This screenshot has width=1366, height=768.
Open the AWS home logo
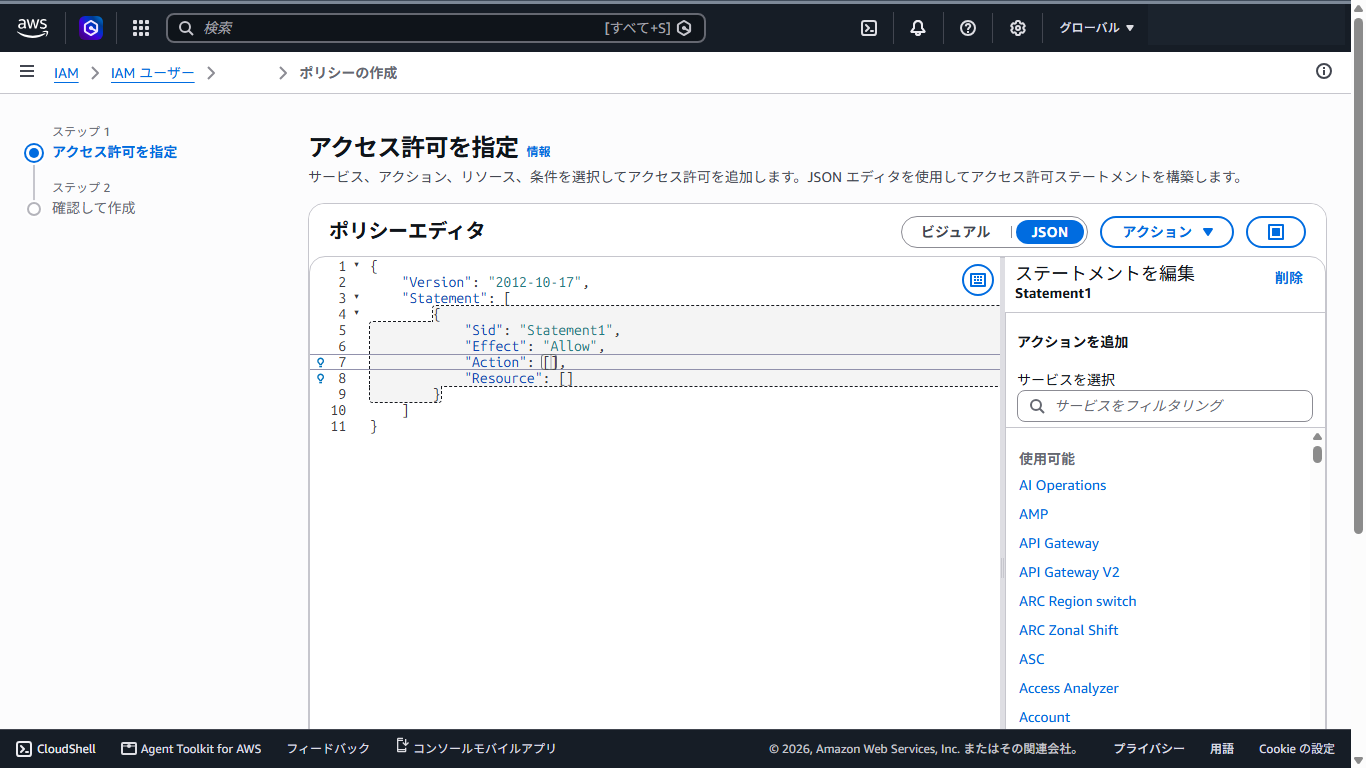click(x=33, y=28)
